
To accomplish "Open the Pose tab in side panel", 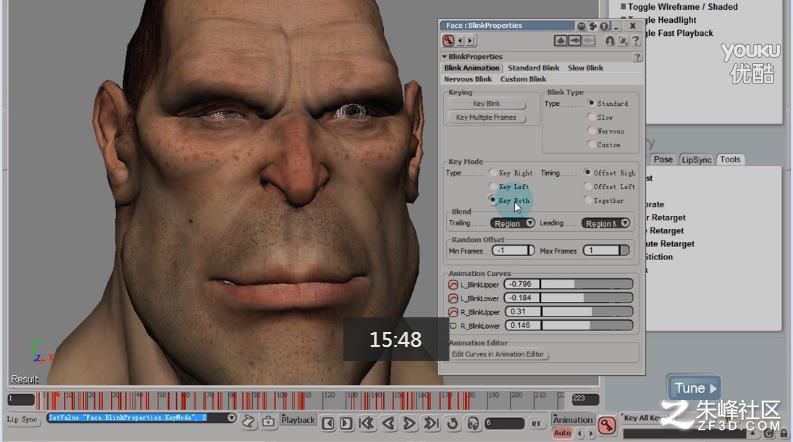I will coord(663,159).
